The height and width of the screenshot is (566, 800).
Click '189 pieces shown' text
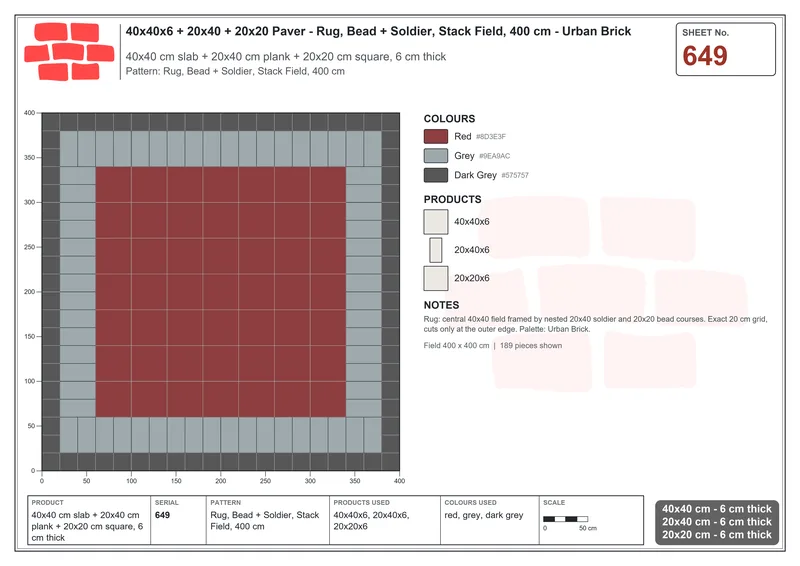click(x=531, y=346)
